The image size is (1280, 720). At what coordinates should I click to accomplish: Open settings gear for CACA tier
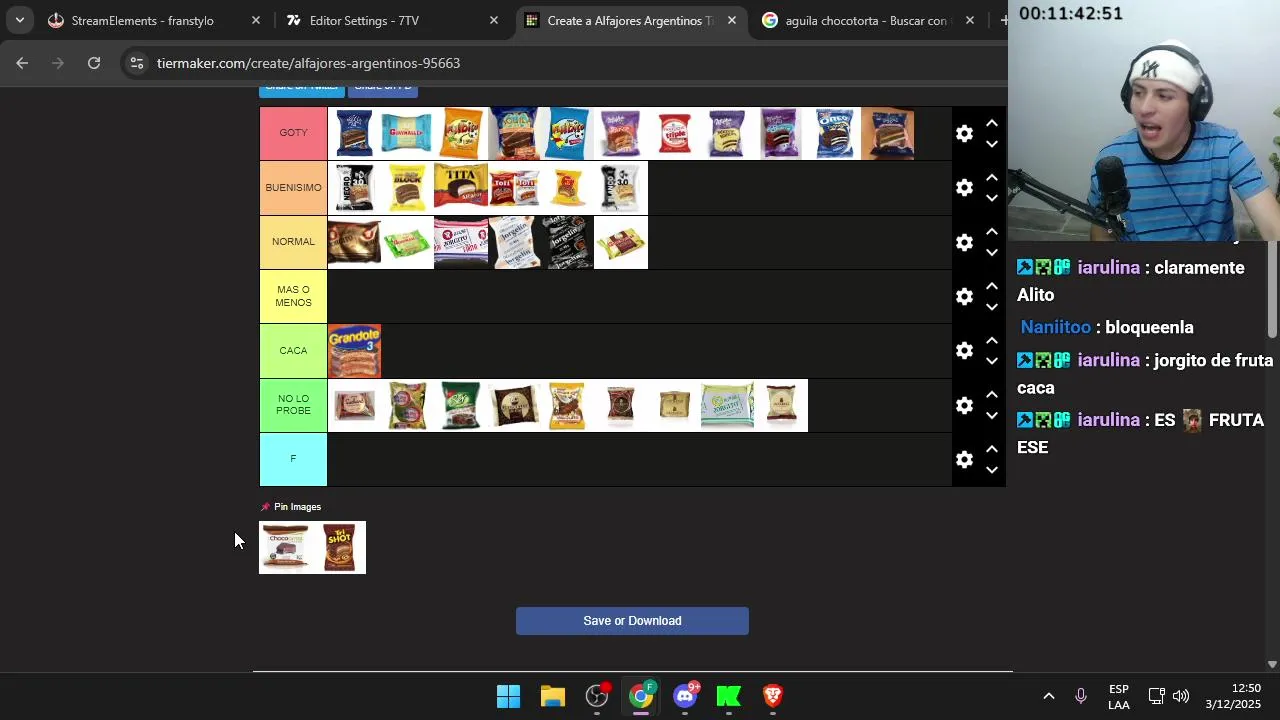click(964, 350)
